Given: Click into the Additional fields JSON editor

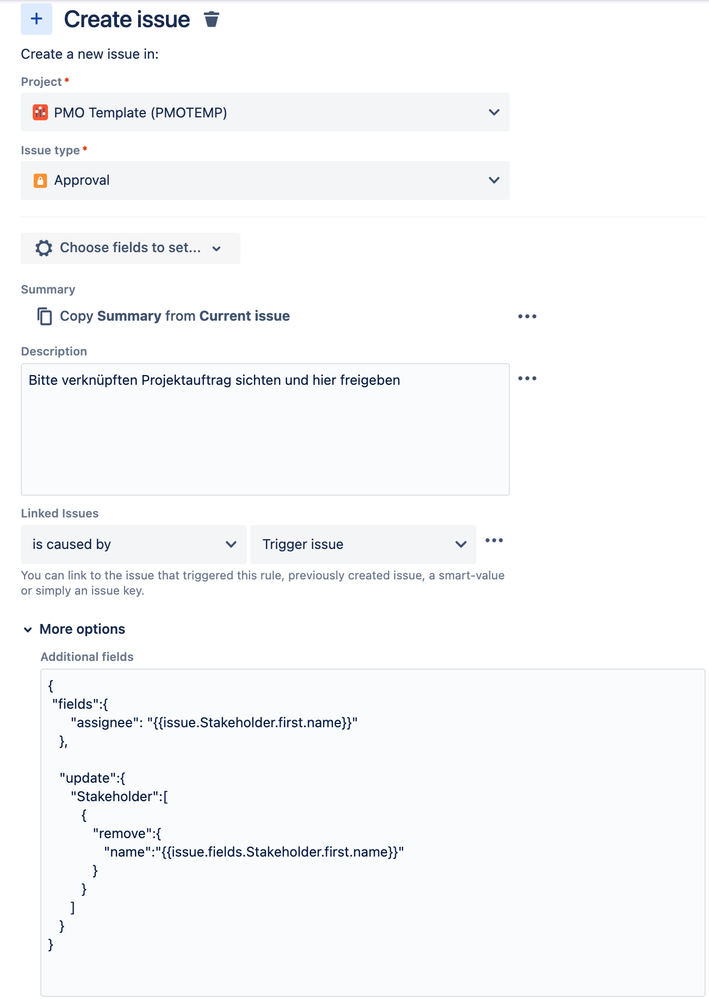Looking at the screenshot, I should tap(373, 832).
